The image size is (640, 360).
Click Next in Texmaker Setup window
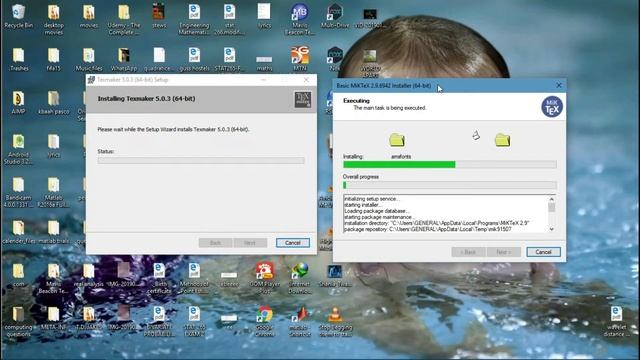pyautogui.click(x=250, y=243)
